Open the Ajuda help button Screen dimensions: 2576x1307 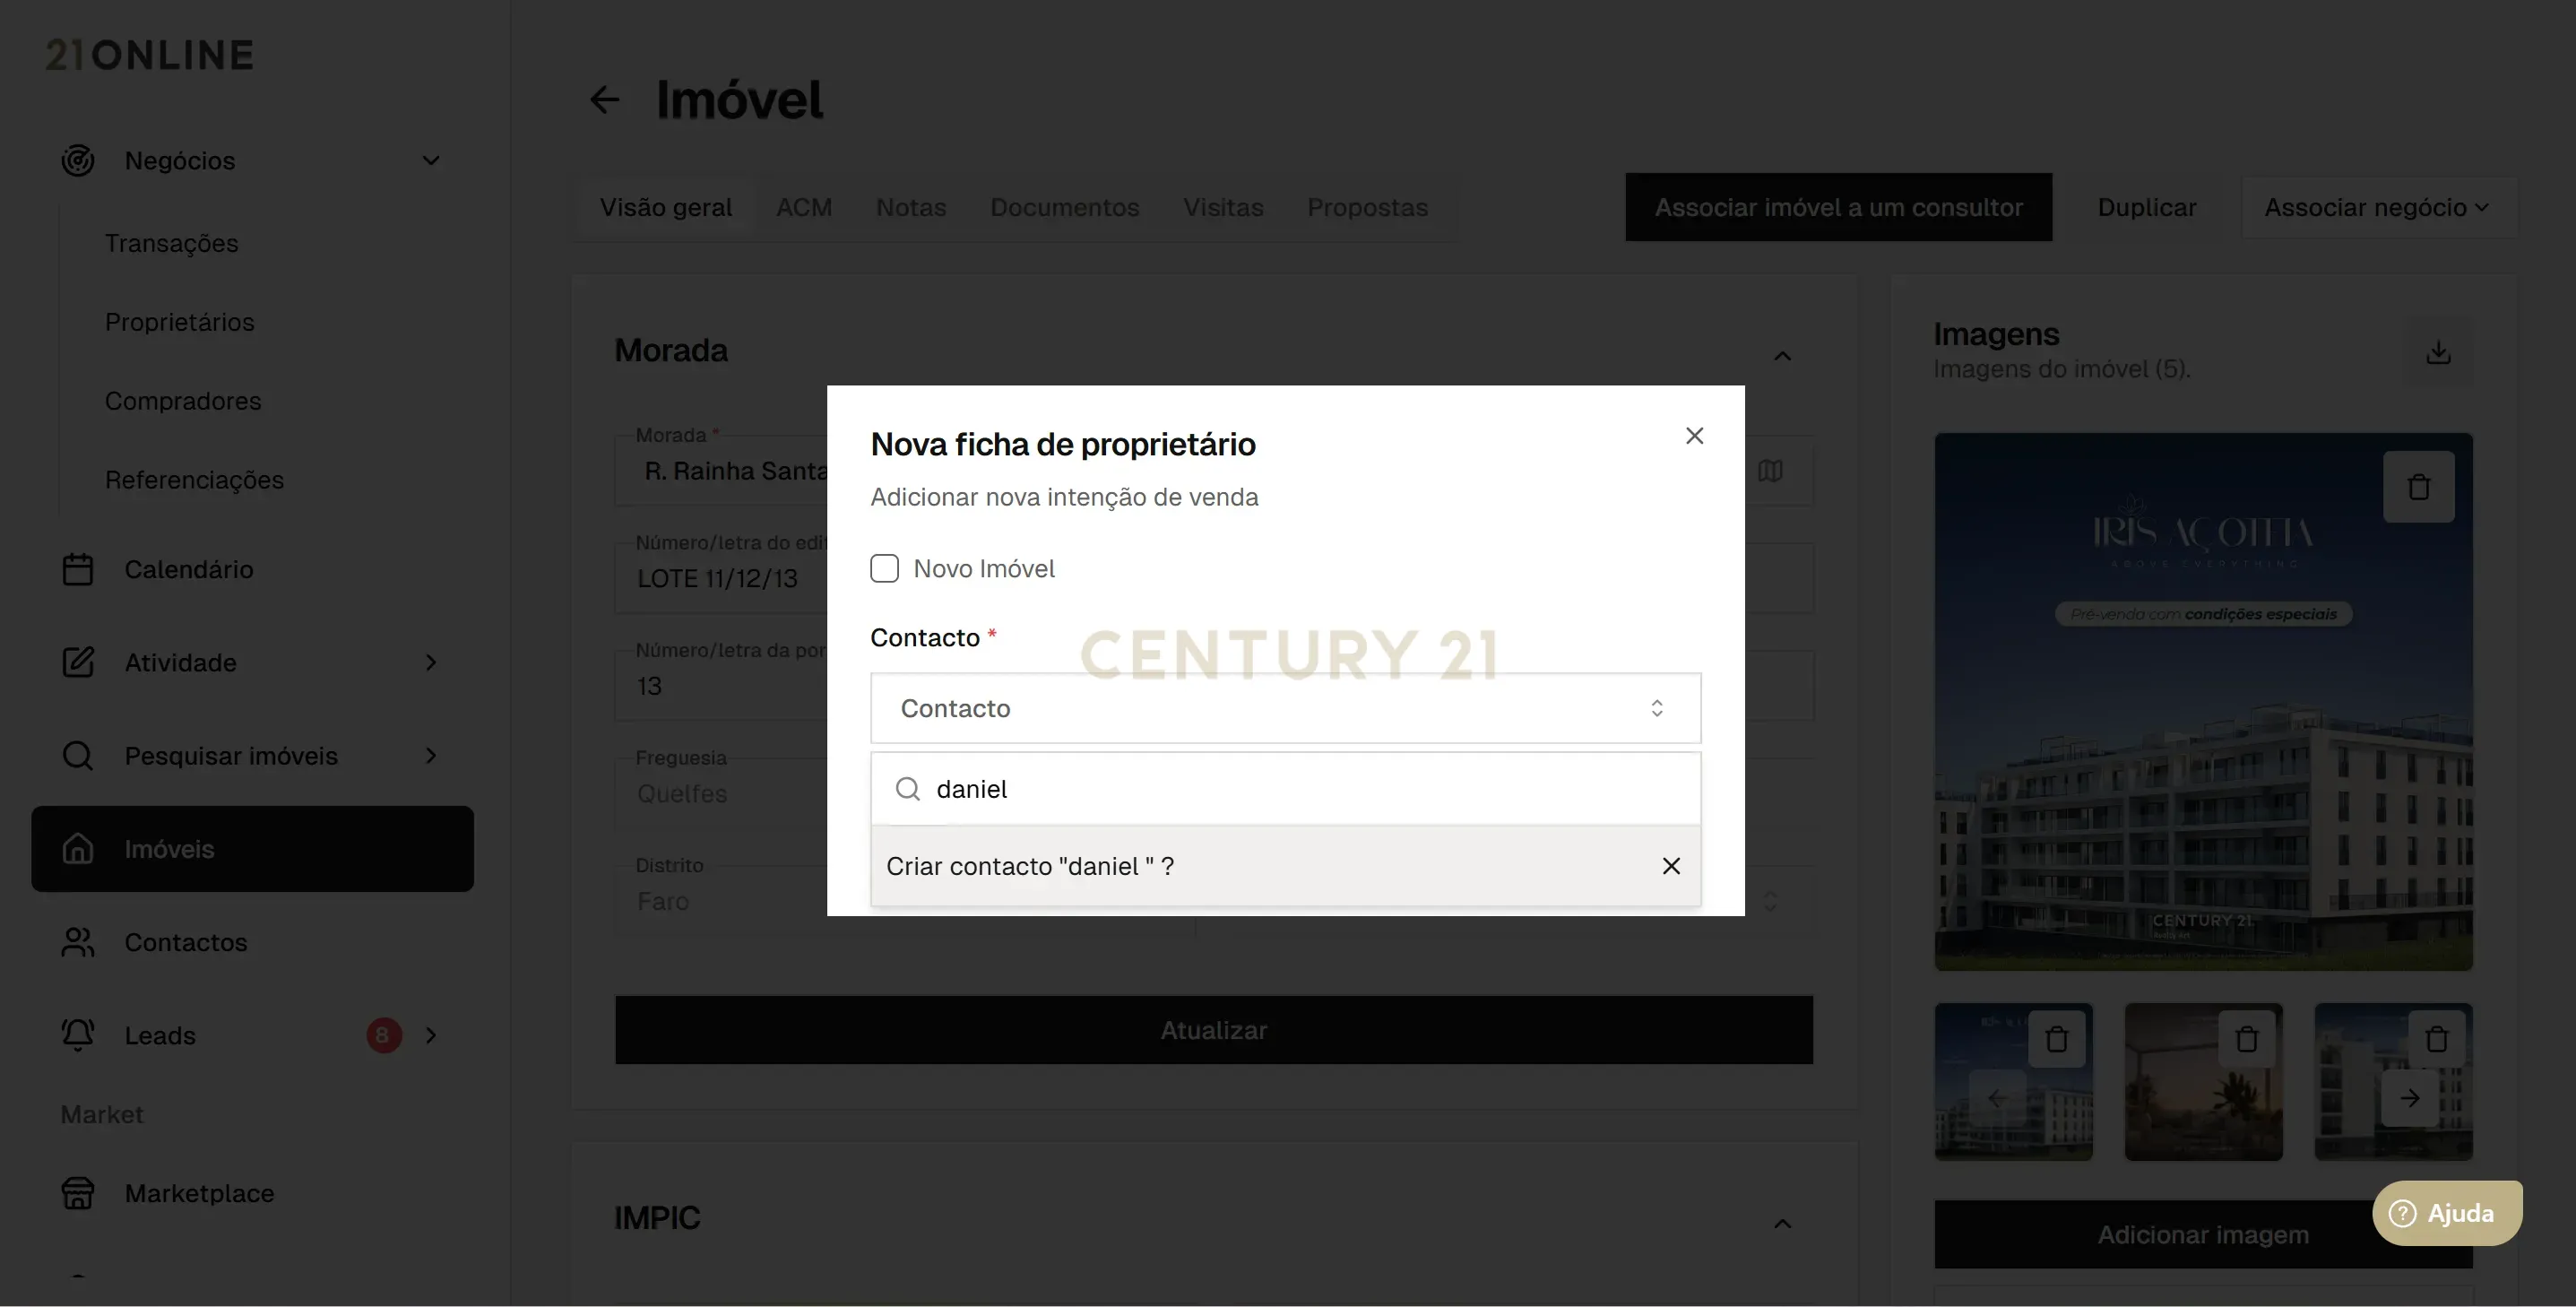pyautogui.click(x=2447, y=1213)
